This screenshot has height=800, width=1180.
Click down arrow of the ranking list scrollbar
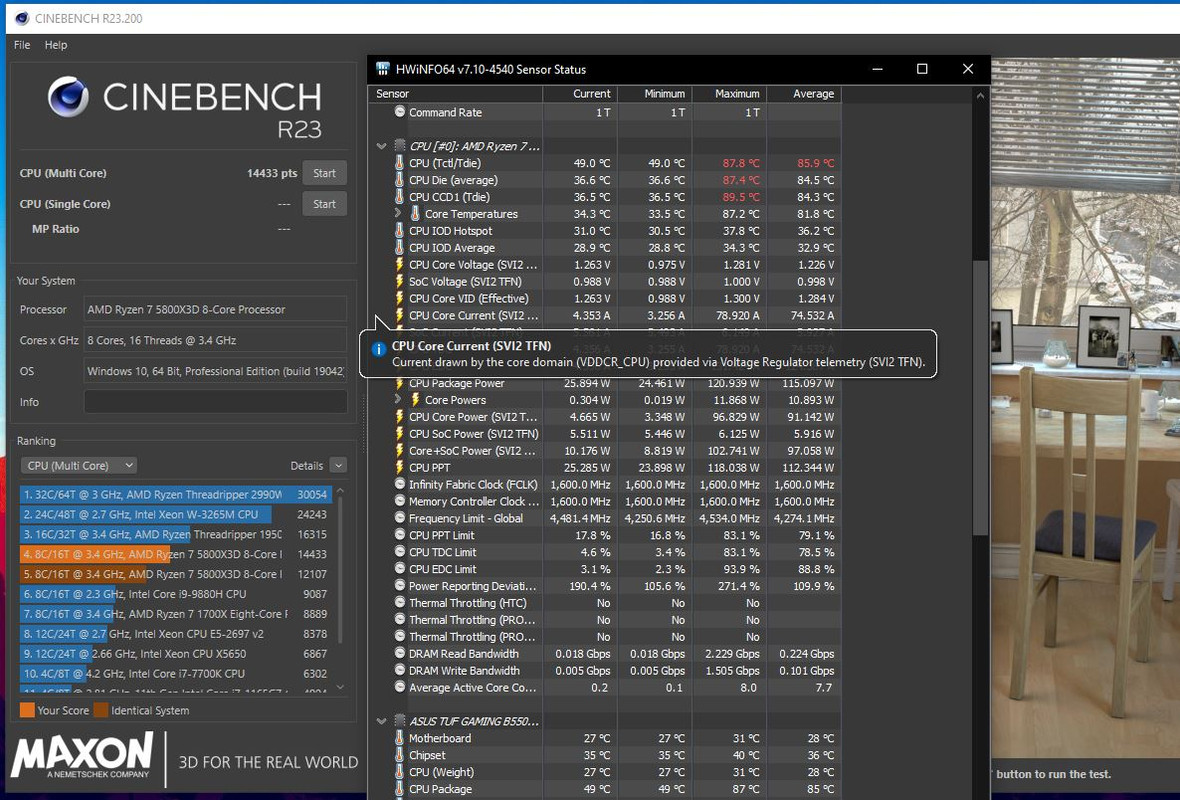click(x=340, y=686)
